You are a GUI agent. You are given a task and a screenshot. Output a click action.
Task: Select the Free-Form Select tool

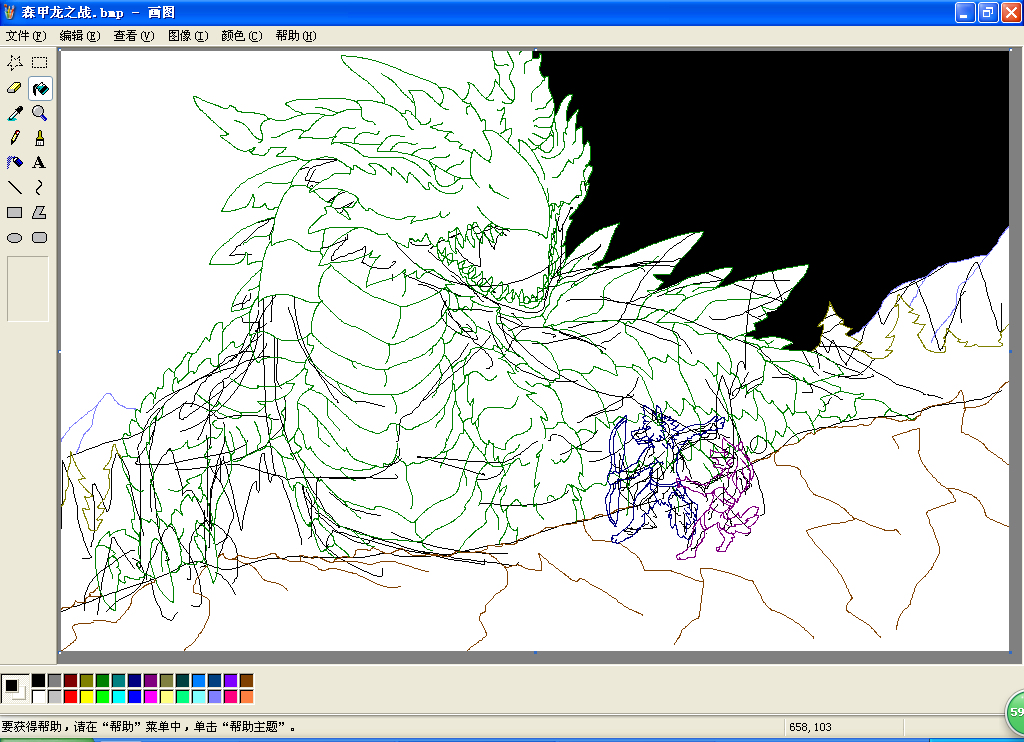click(14, 63)
